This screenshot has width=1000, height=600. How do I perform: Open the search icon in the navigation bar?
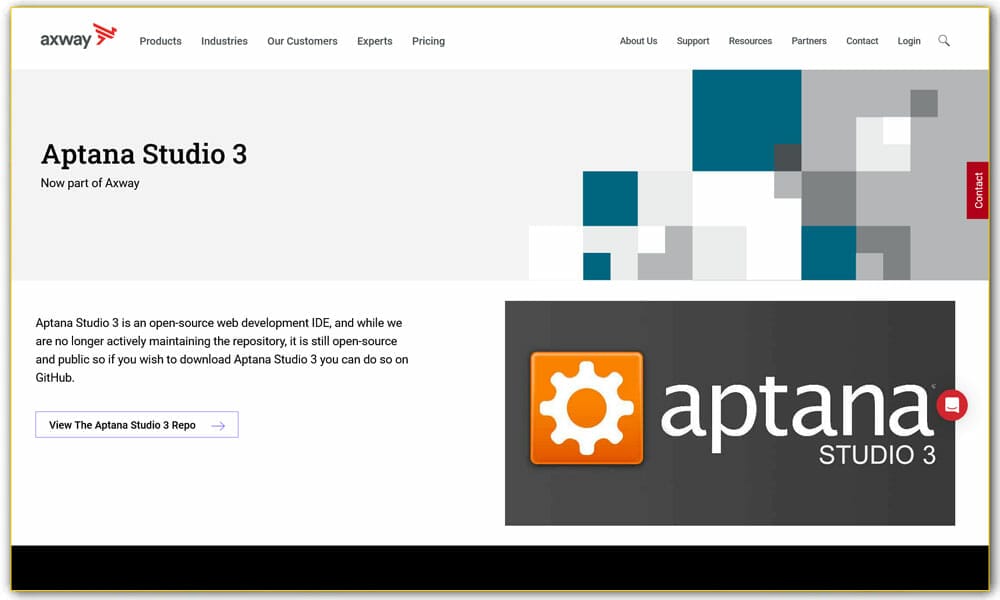(944, 41)
